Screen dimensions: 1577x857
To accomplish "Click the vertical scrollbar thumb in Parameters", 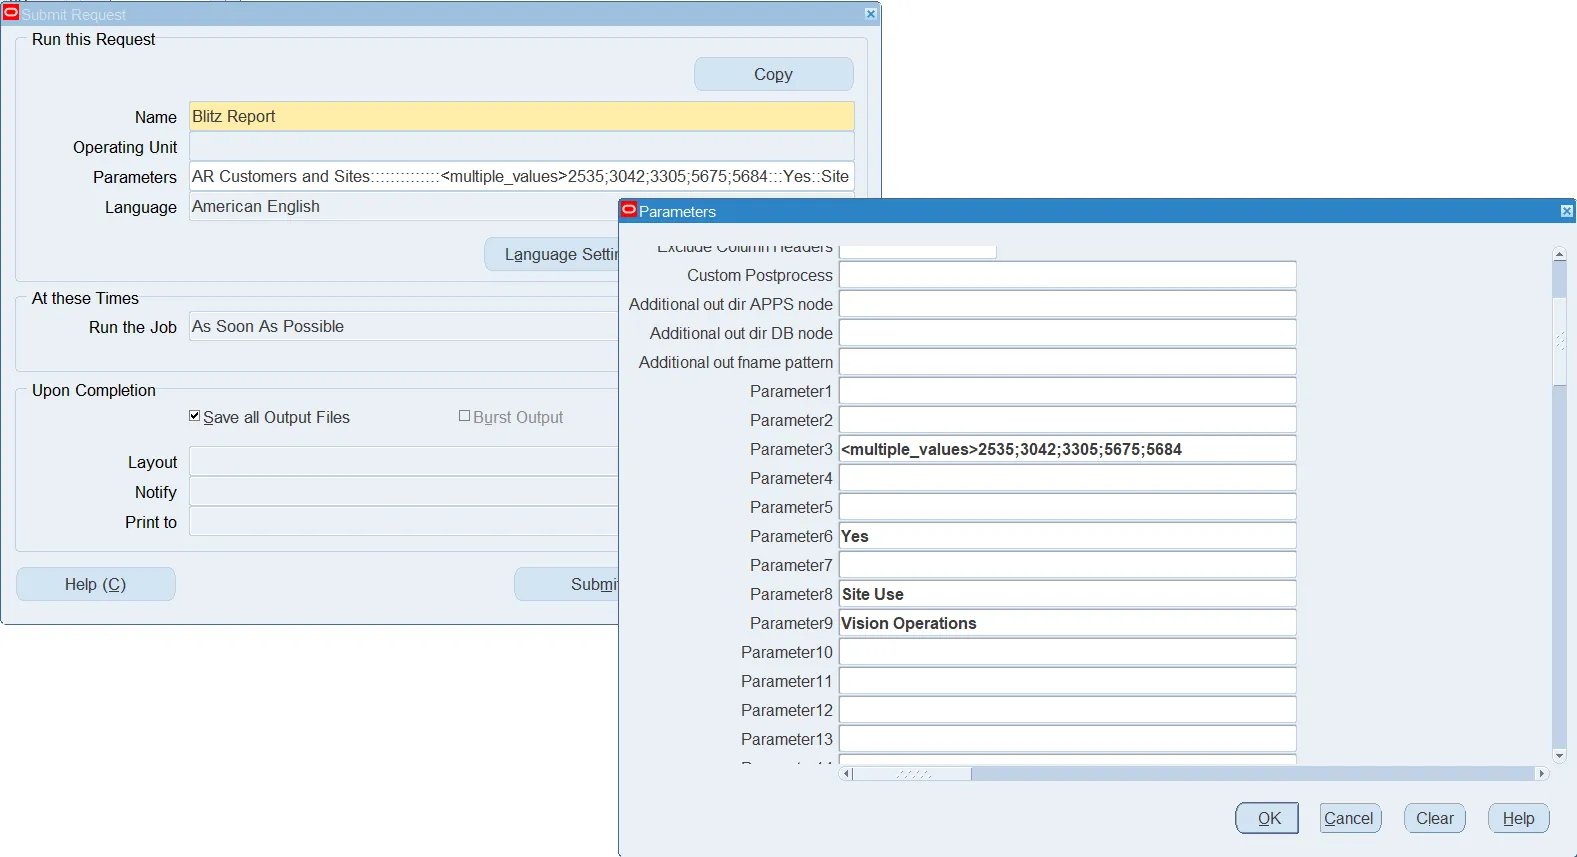I will (1559, 341).
